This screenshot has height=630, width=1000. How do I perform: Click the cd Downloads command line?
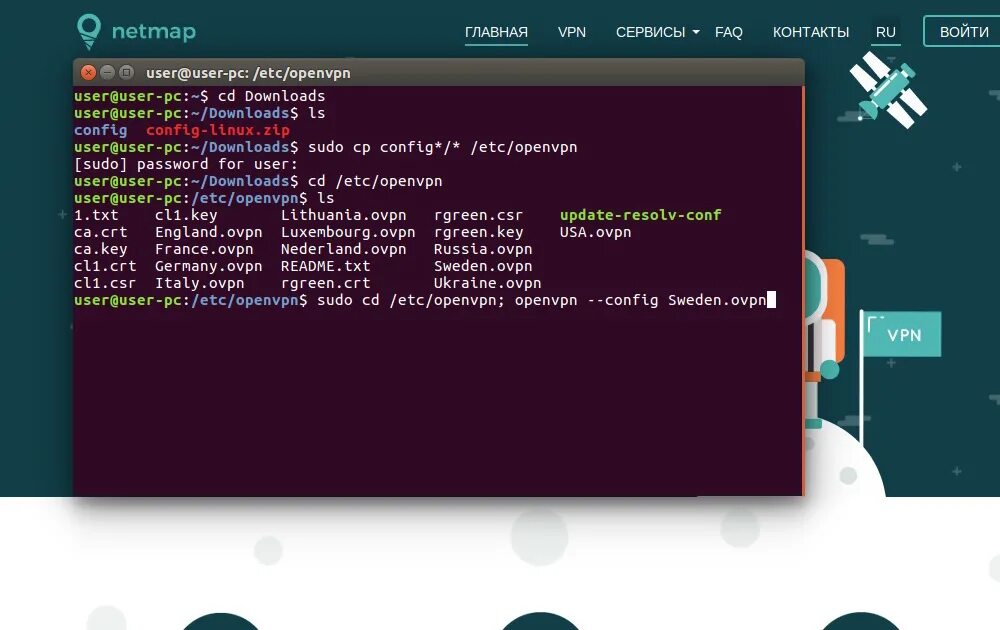click(x=272, y=96)
